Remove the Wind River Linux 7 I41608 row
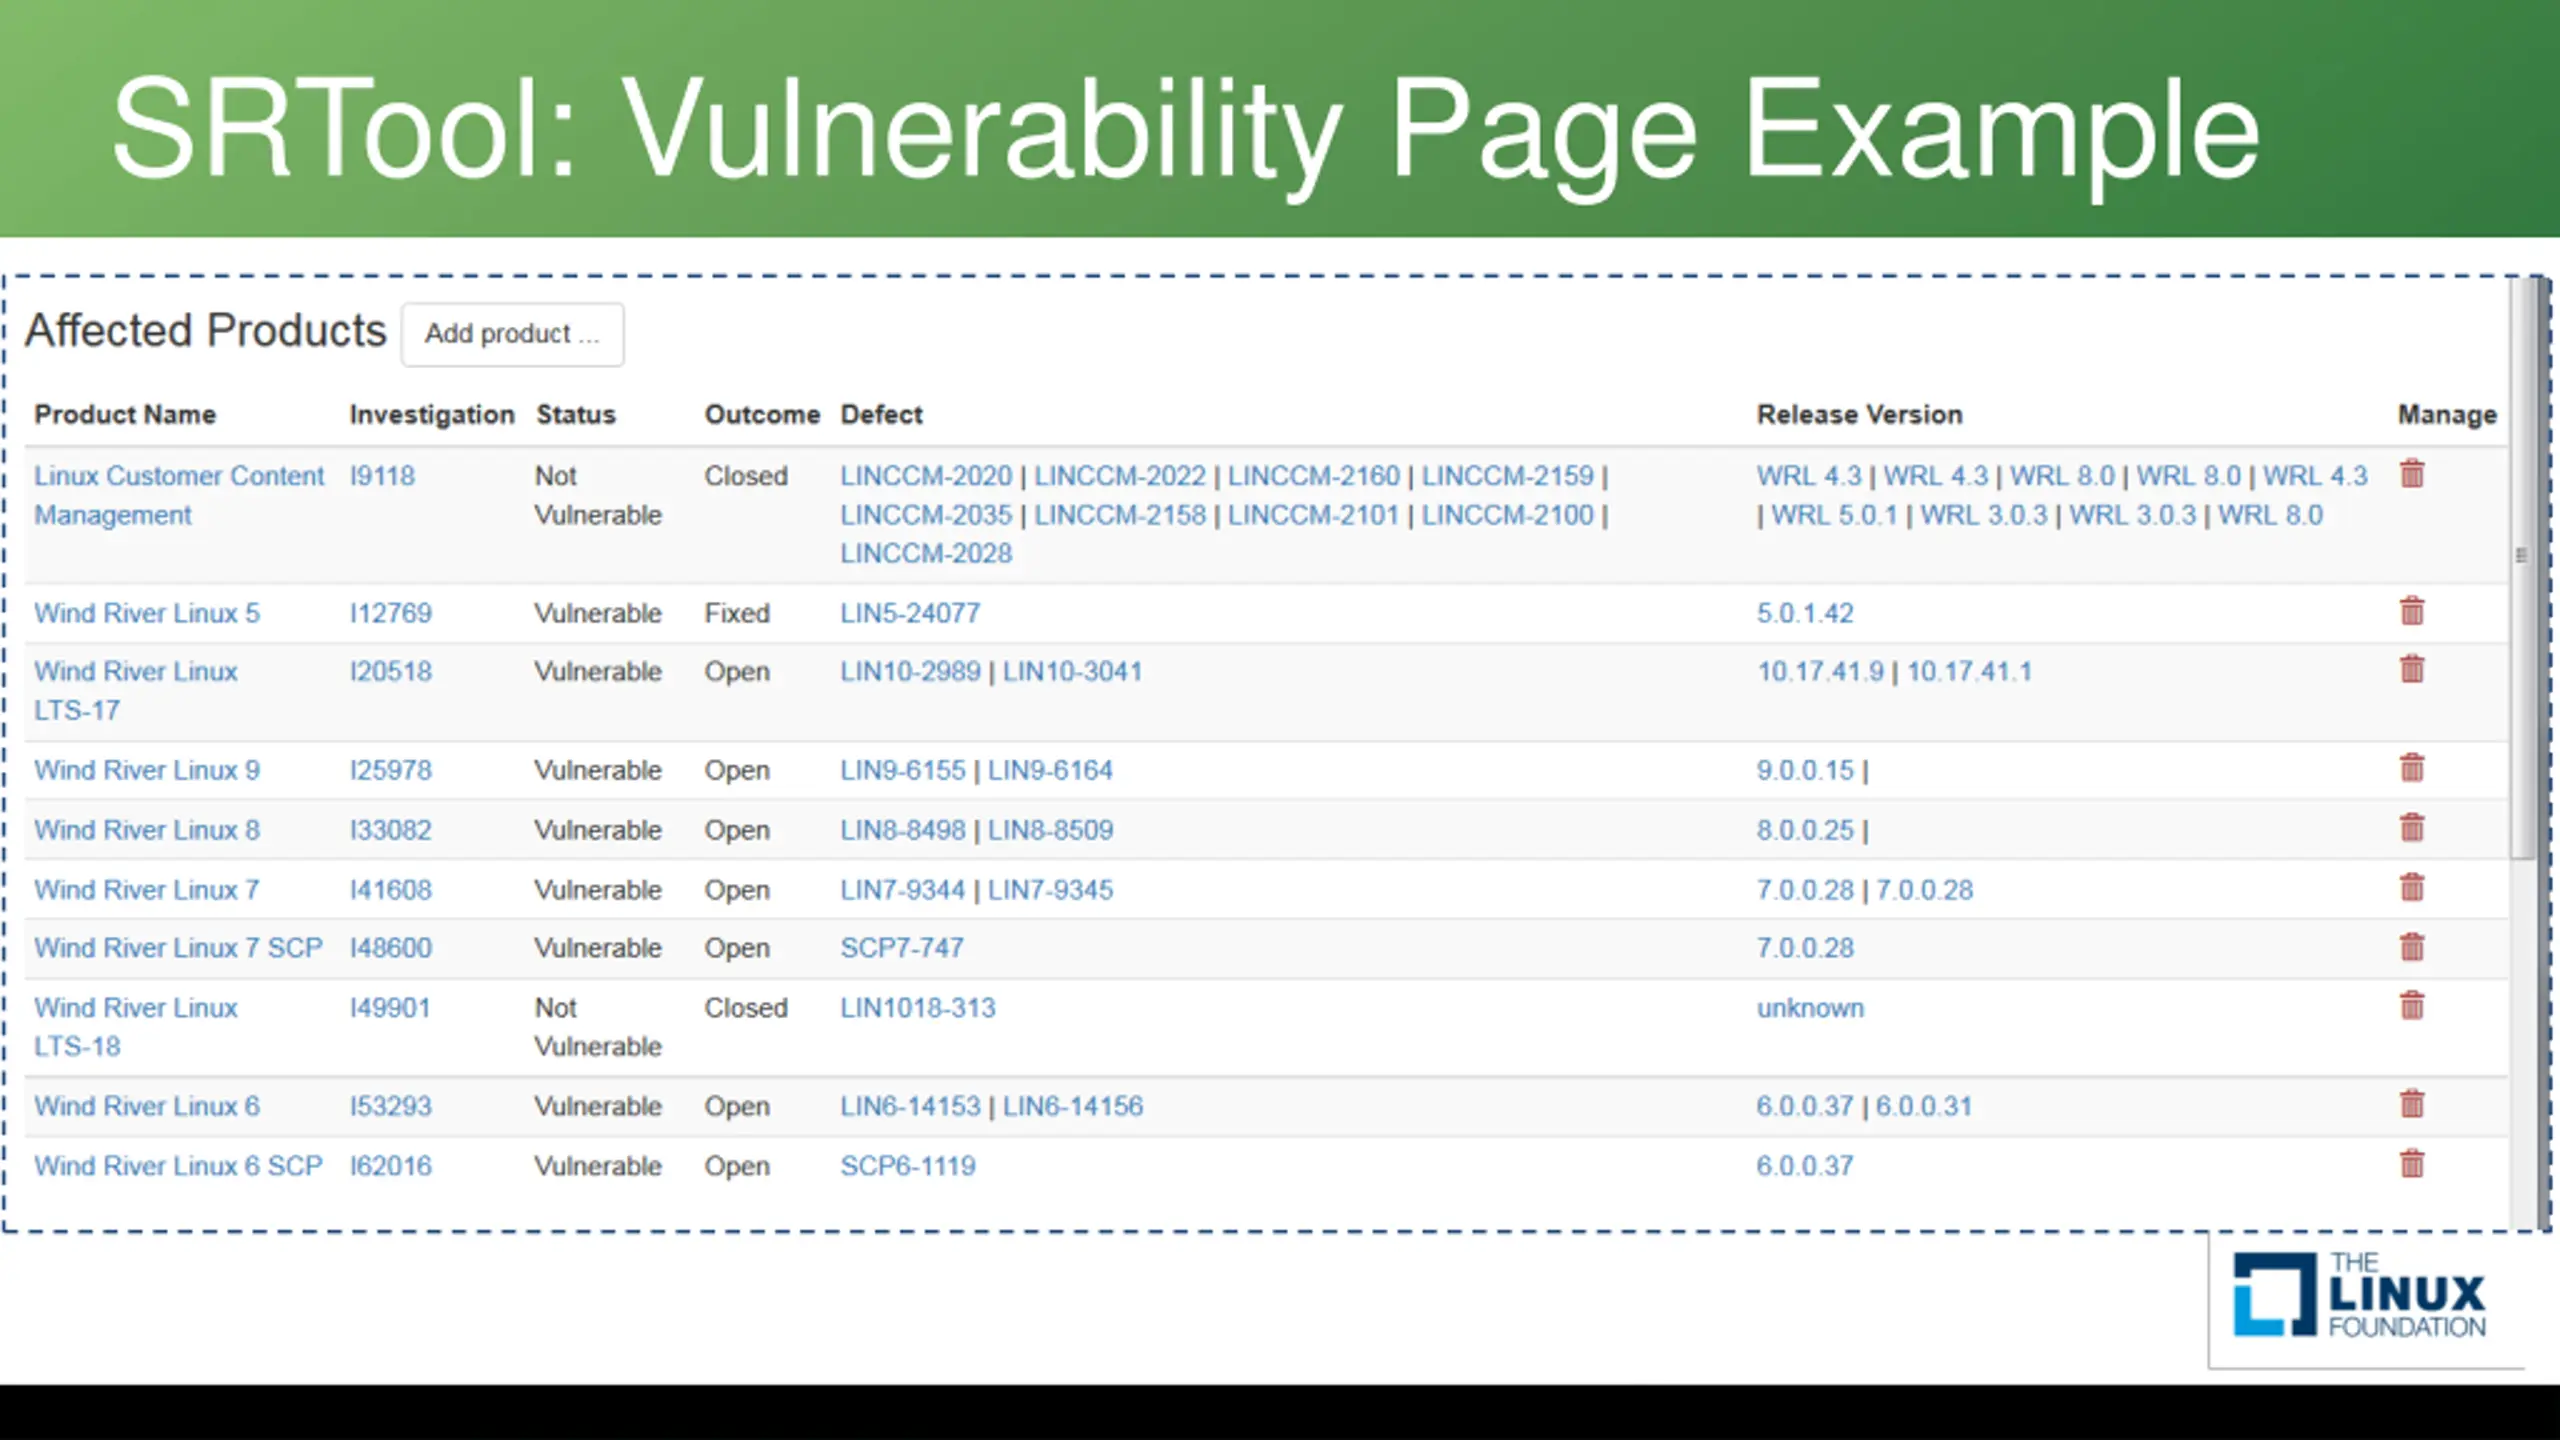 coord(2412,888)
